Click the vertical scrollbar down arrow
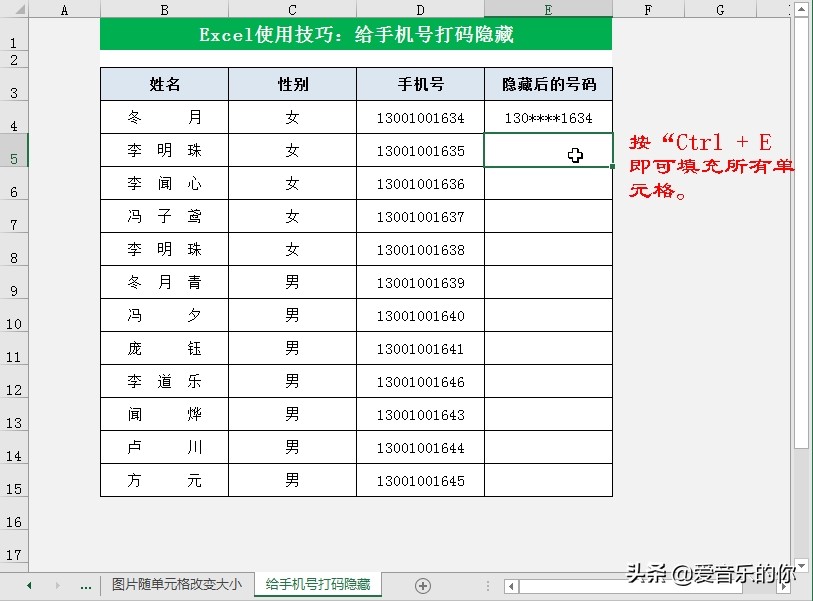Viewport: 813px width, 601px height. coord(802,563)
